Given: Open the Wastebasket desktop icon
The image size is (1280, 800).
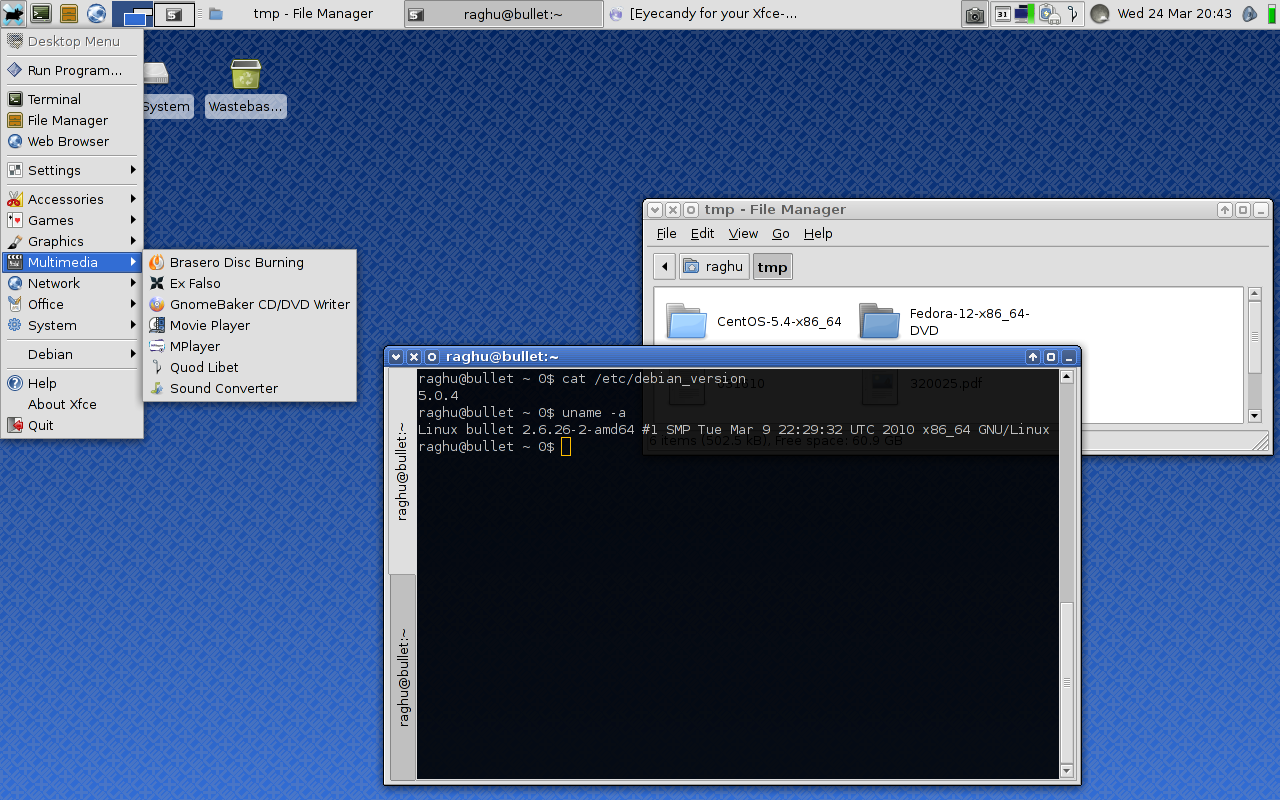Looking at the screenshot, I should pyautogui.click(x=246, y=88).
